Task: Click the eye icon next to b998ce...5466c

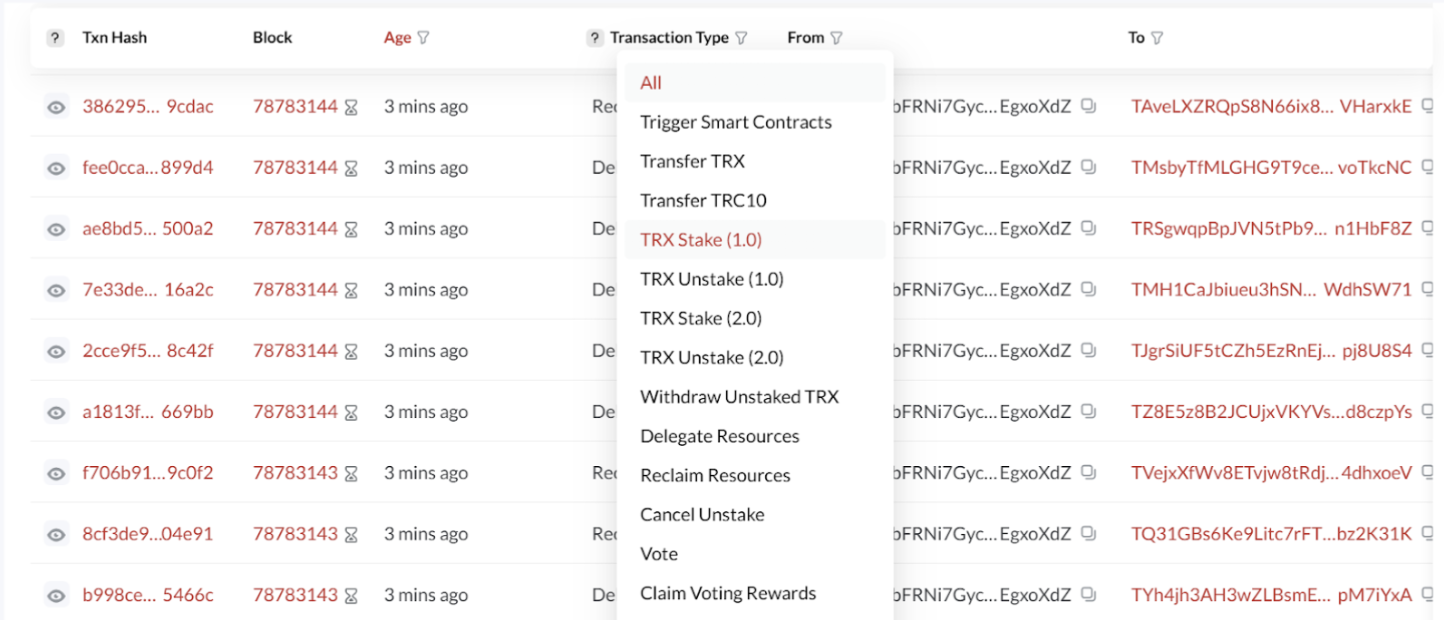Action: point(56,596)
